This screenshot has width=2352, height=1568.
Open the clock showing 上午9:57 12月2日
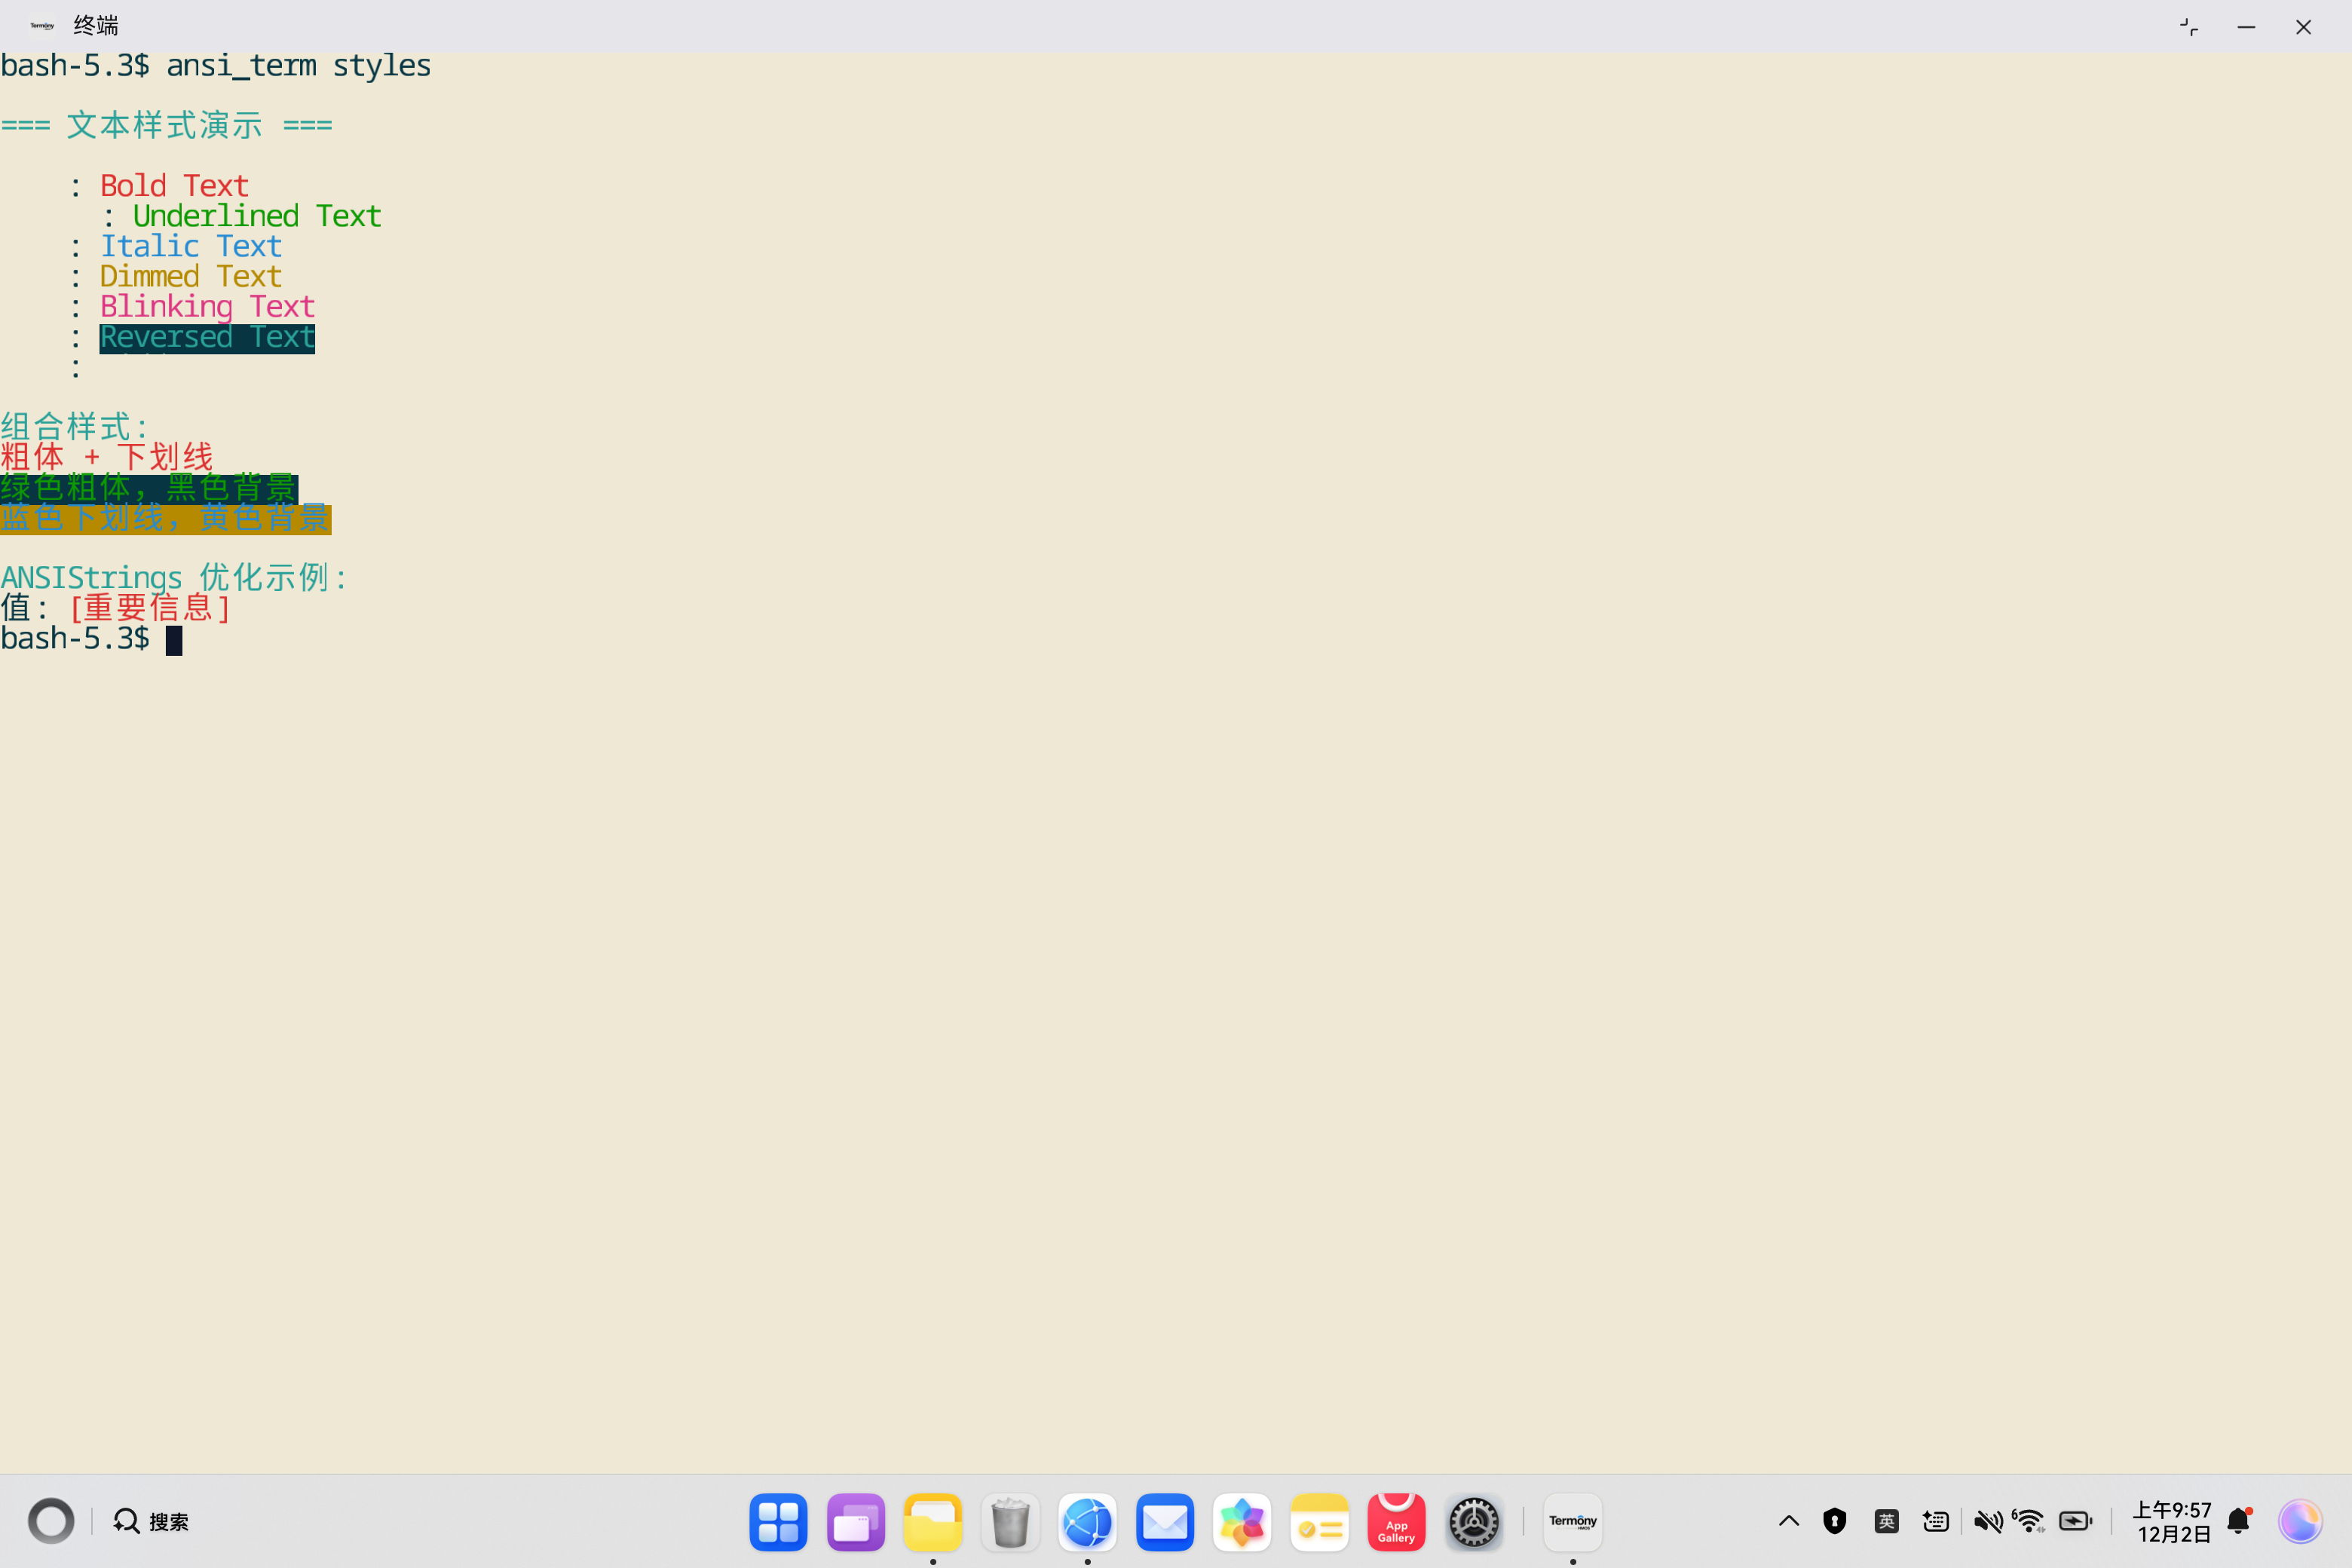click(2172, 1521)
